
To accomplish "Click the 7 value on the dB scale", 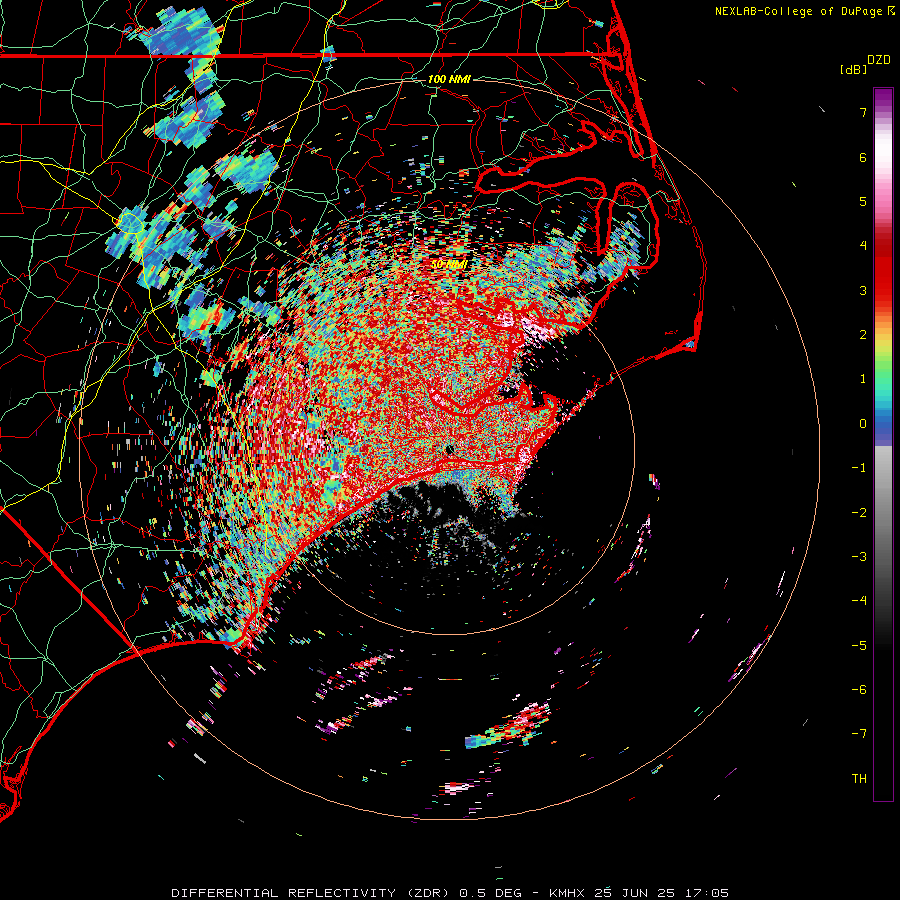I will point(863,112).
